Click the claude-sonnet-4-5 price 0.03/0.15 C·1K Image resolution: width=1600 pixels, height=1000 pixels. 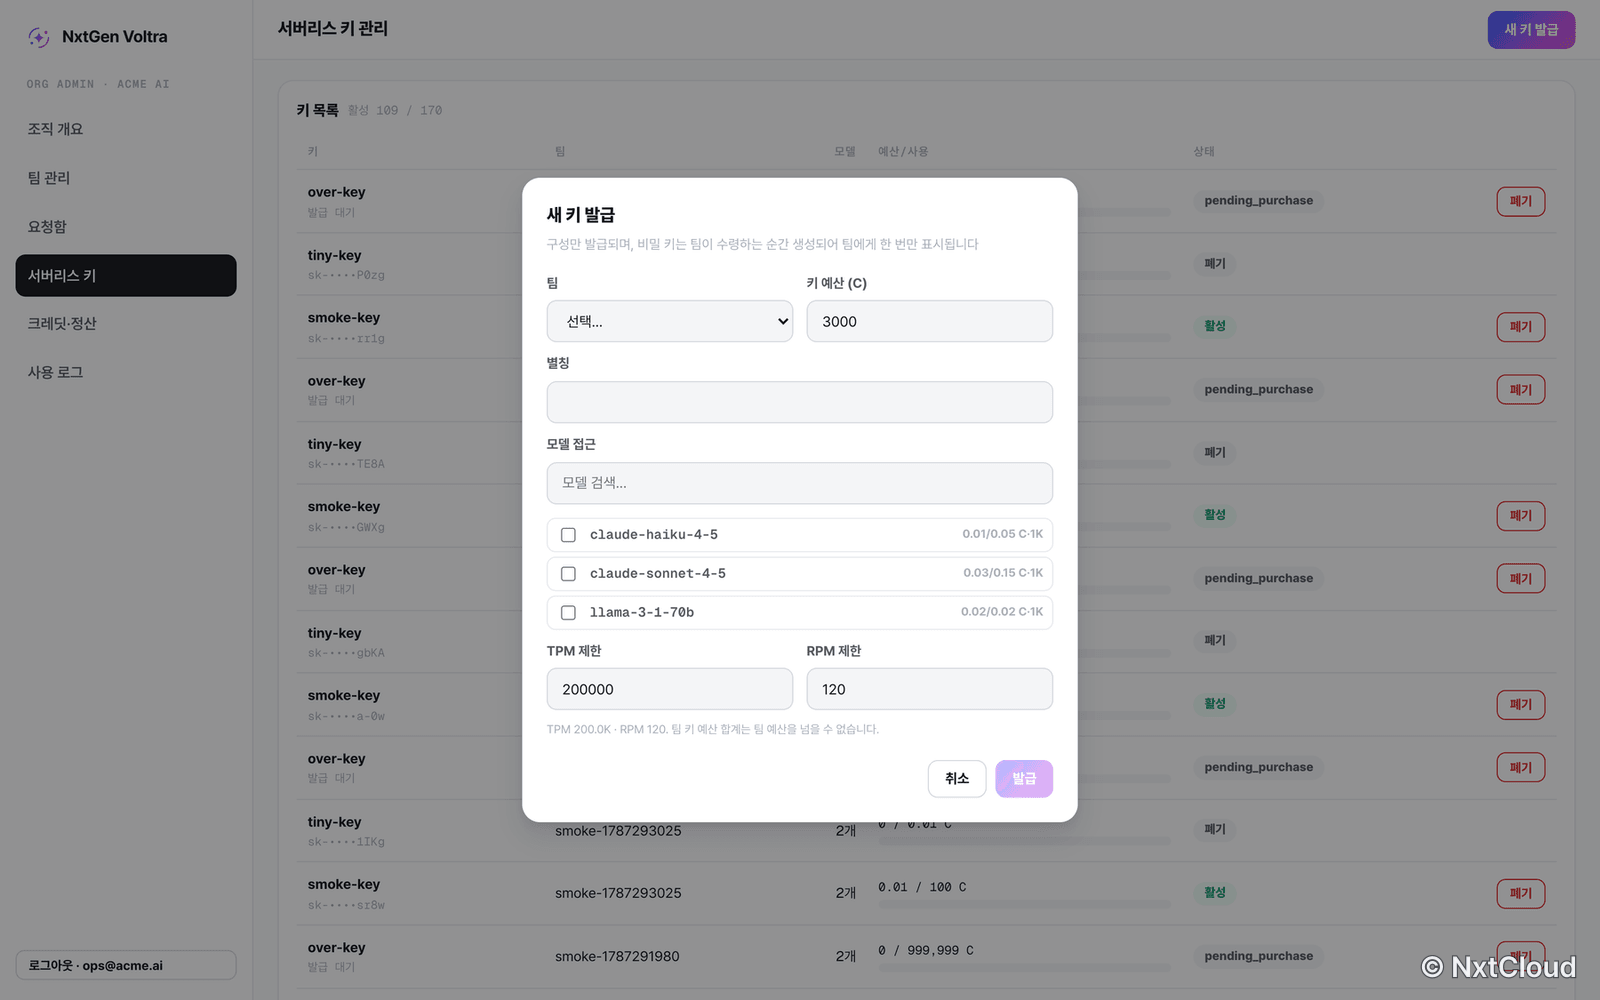[1002, 573]
